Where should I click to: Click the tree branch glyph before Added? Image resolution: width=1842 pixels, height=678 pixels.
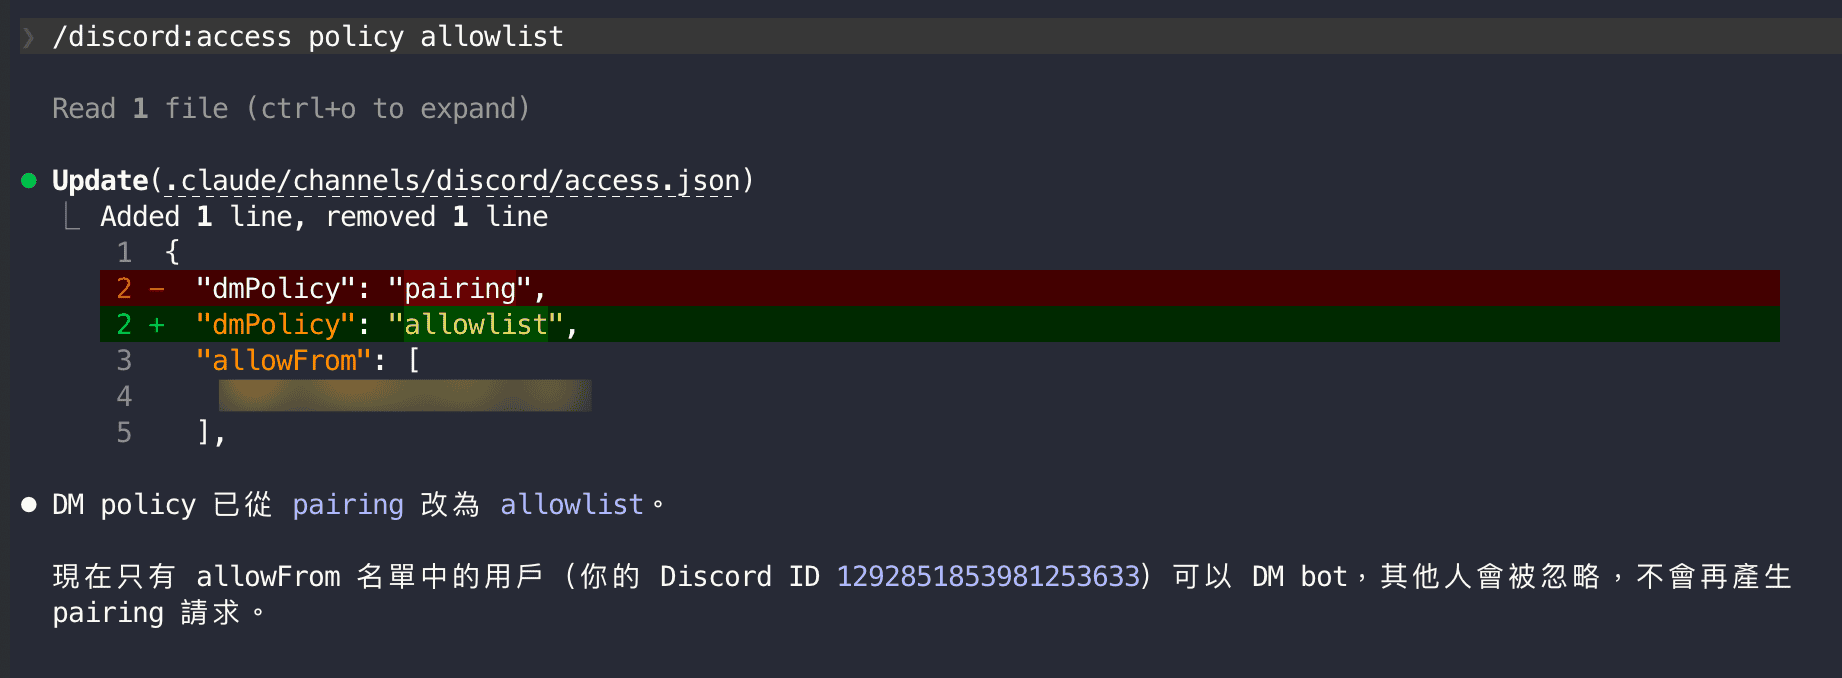click(x=71, y=217)
